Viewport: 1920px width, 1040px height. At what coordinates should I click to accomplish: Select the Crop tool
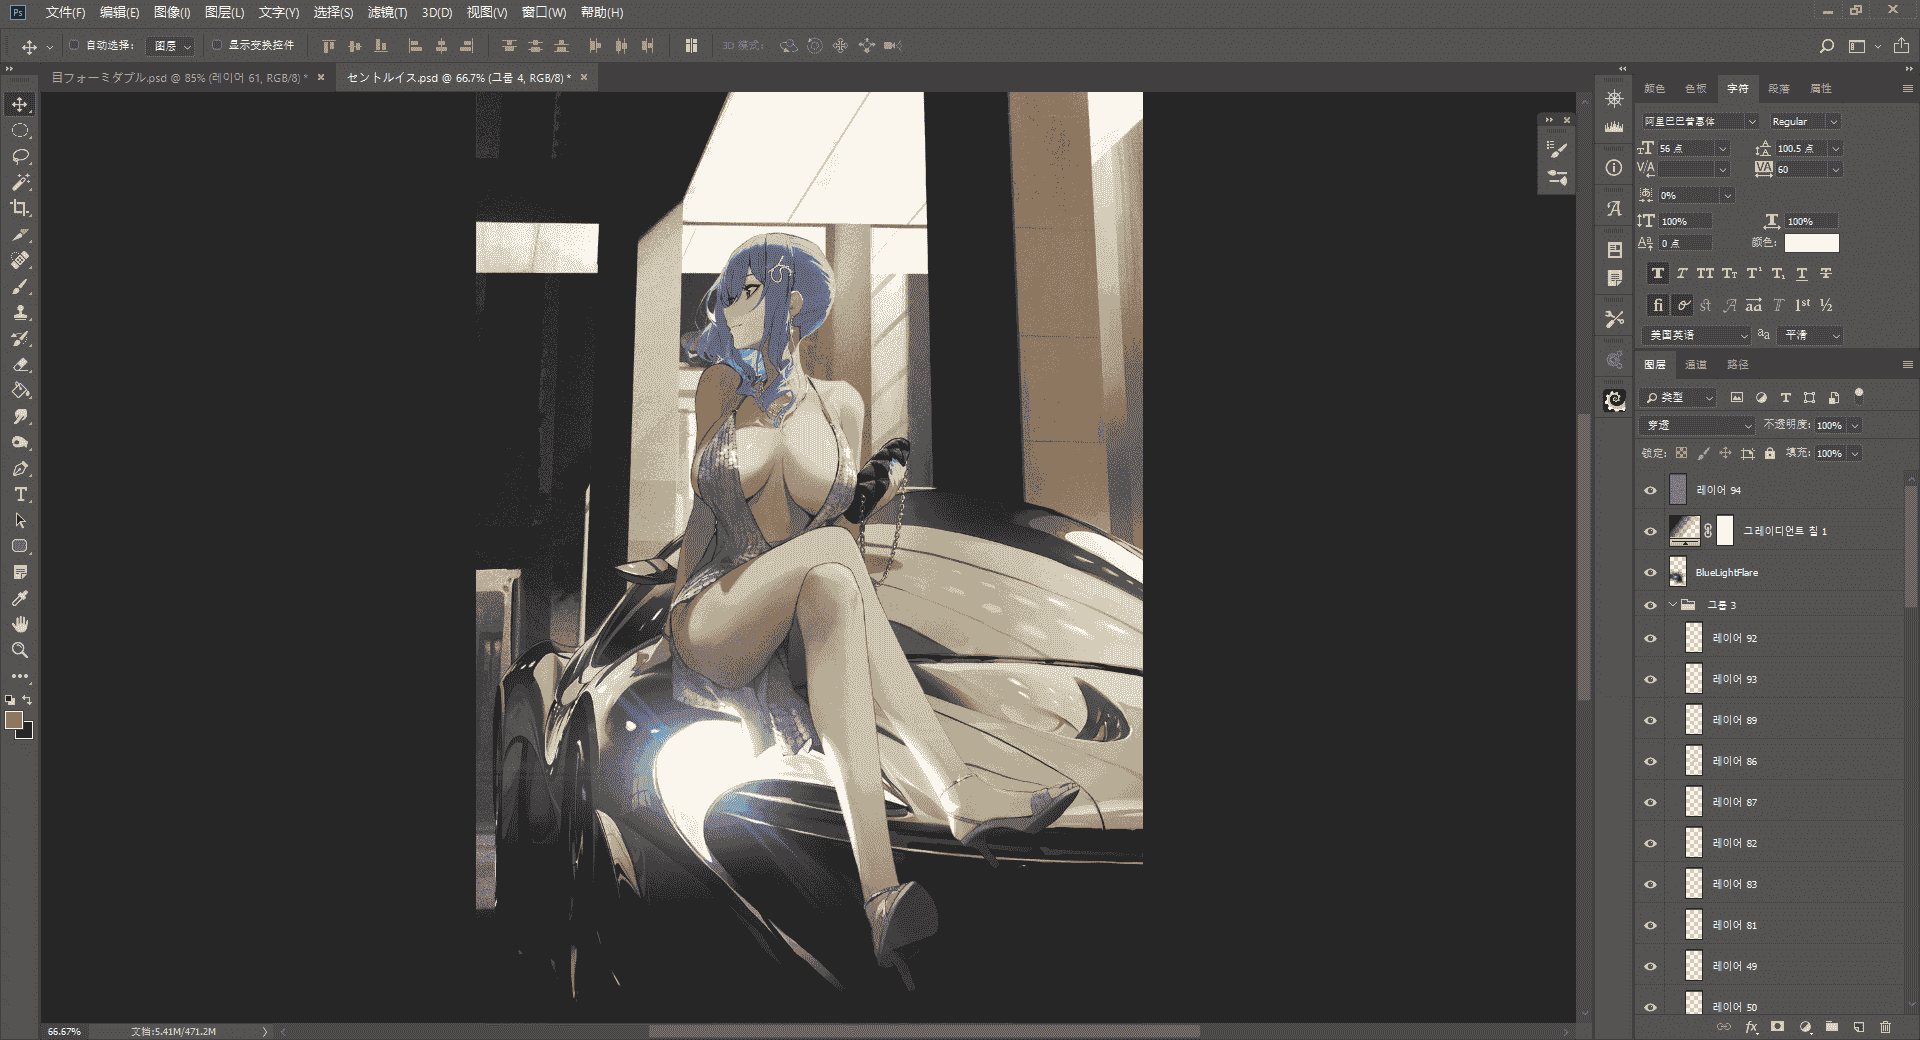(x=20, y=208)
